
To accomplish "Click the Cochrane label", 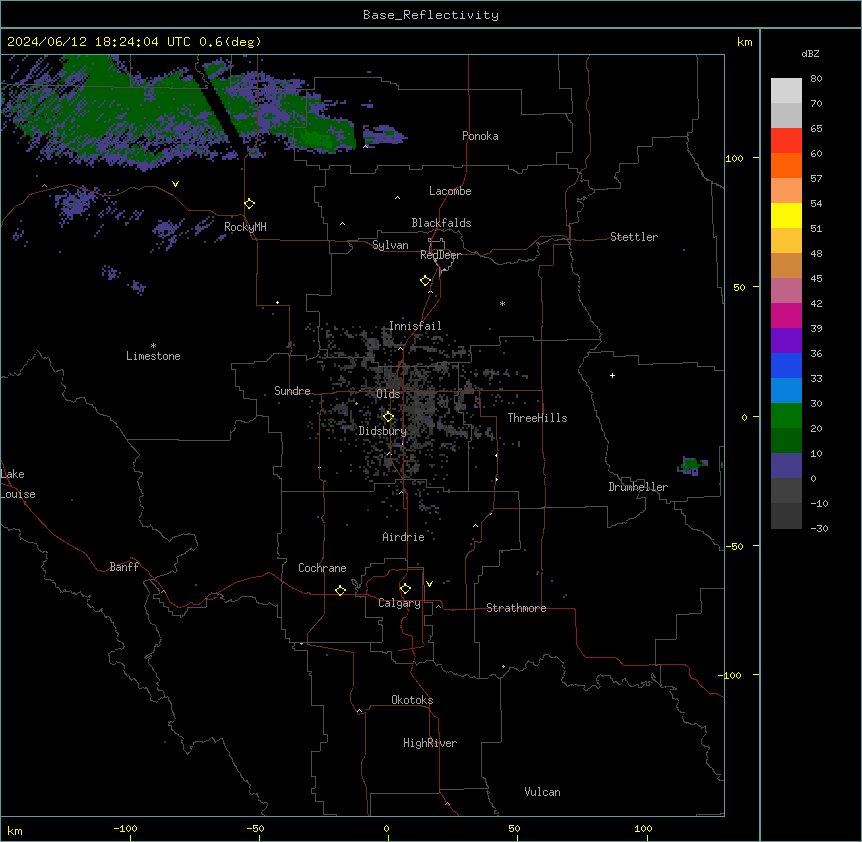I will 322,568.
